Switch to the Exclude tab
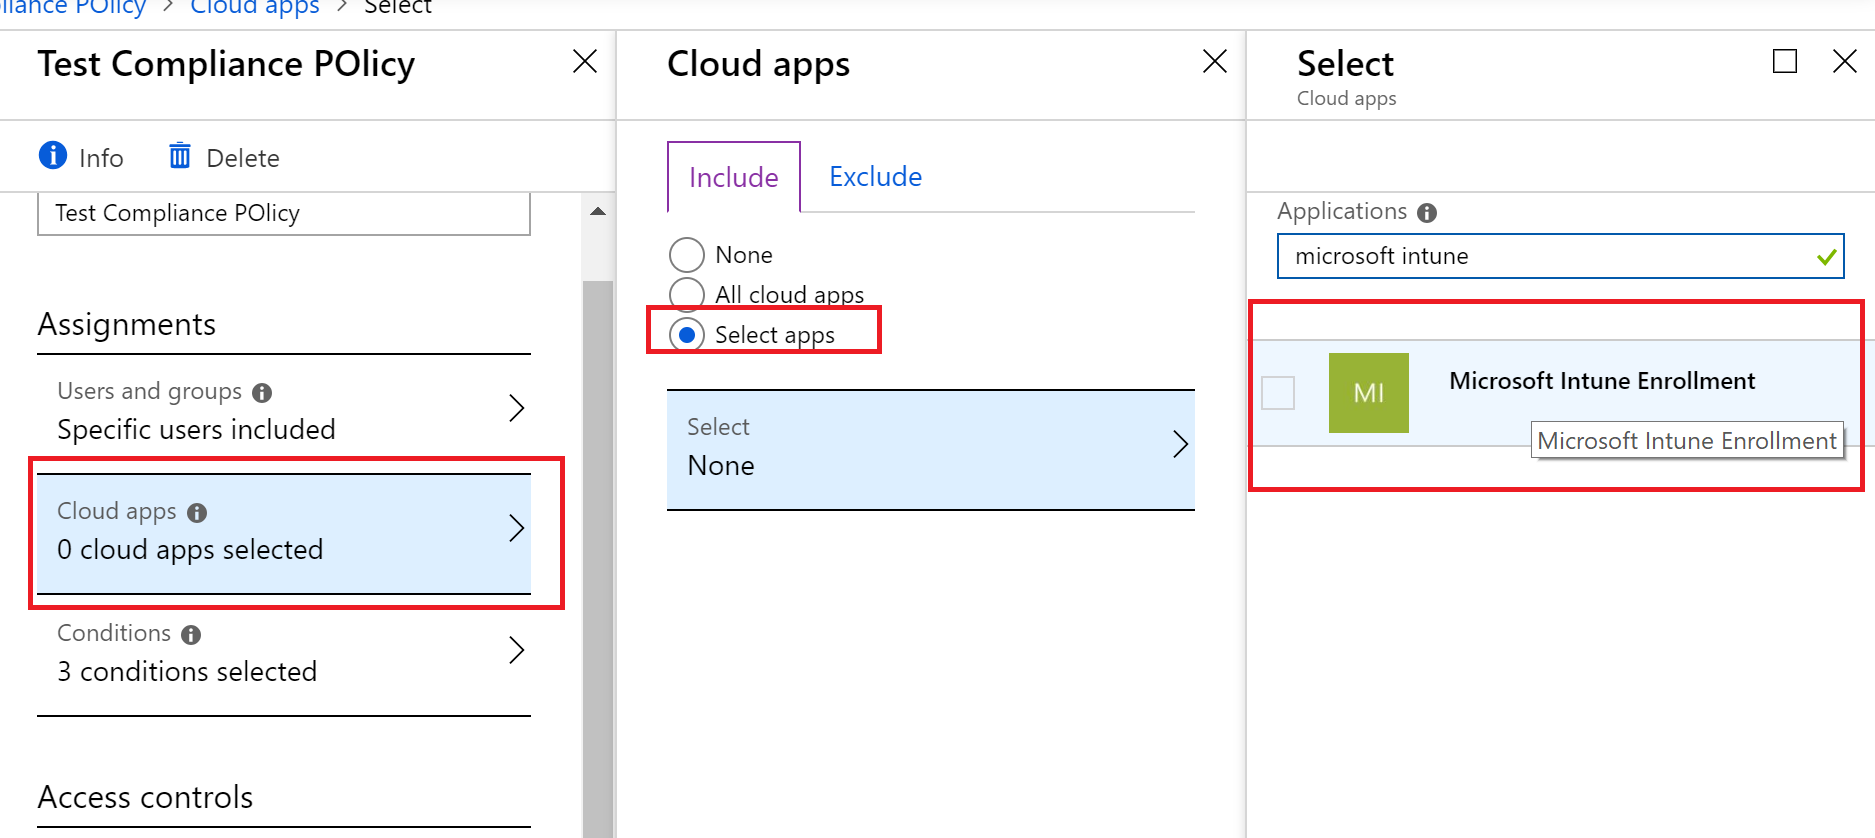 [x=875, y=177]
